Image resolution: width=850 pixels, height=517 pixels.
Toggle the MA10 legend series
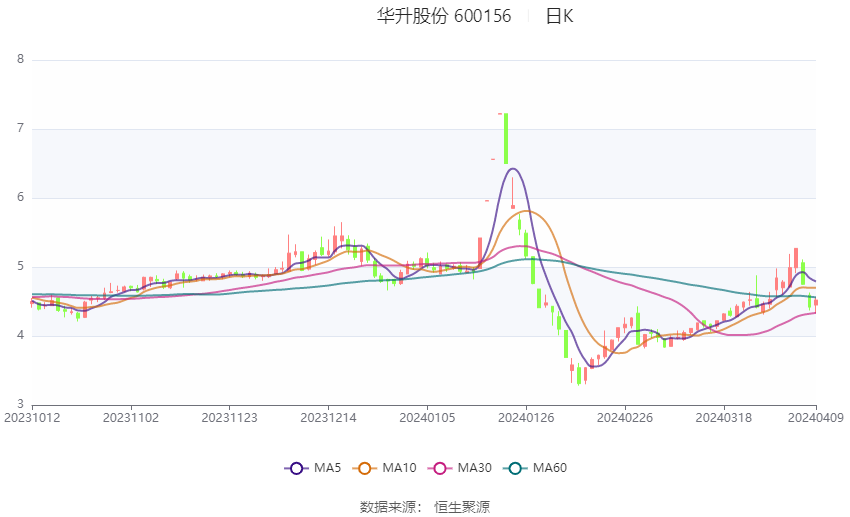[x=384, y=468]
